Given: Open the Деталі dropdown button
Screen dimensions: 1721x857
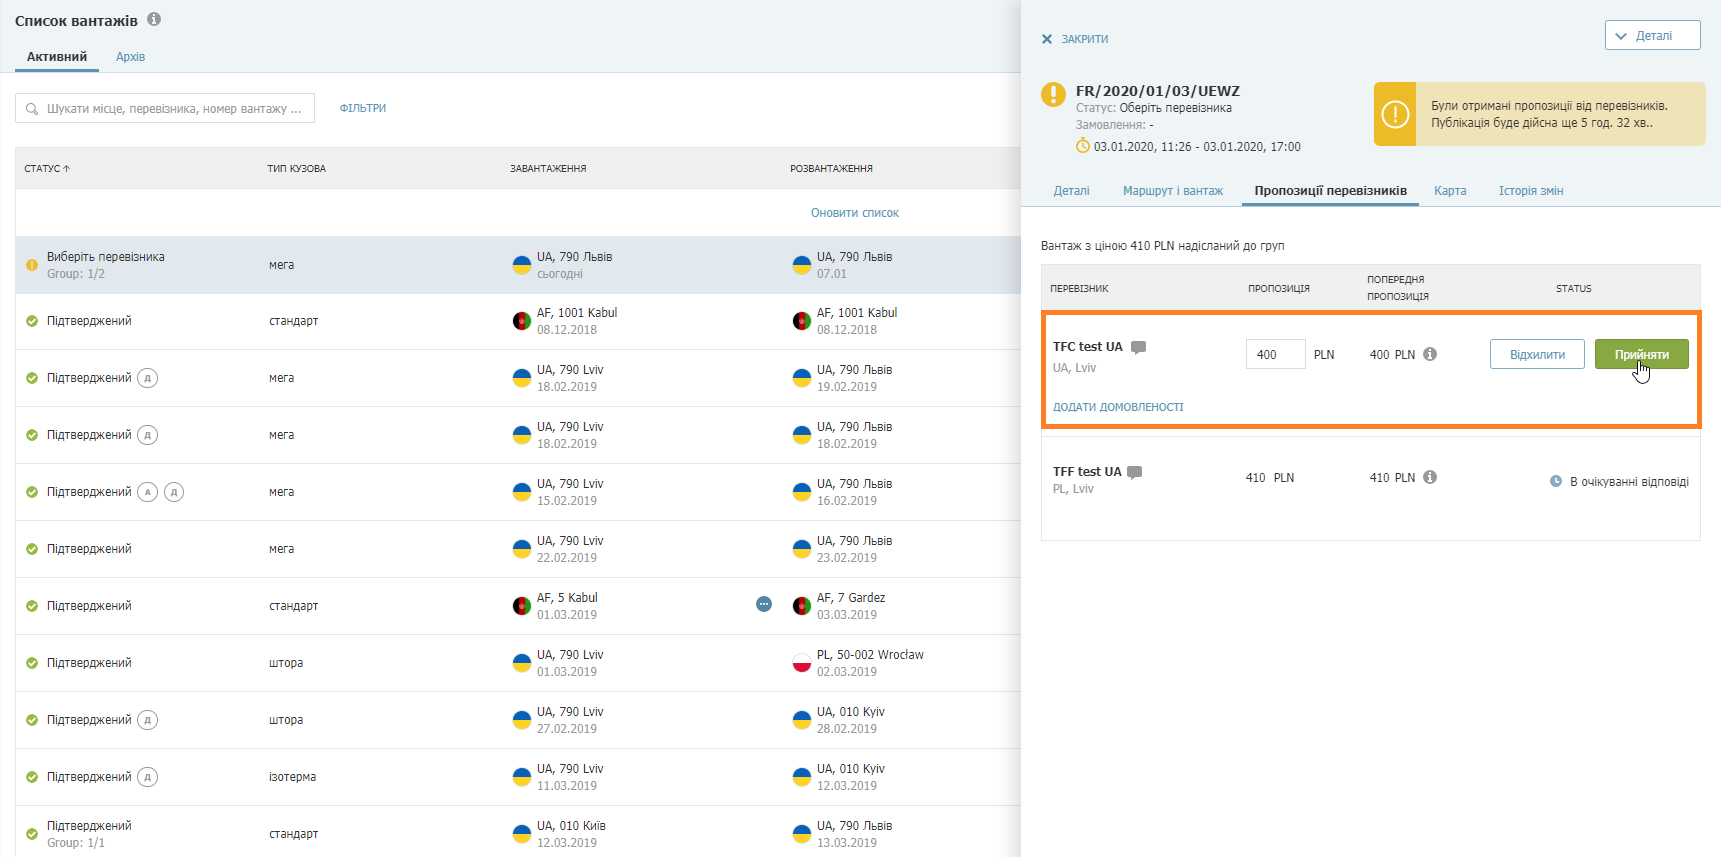Looking at the screenshot, I should click(1653, 35).
